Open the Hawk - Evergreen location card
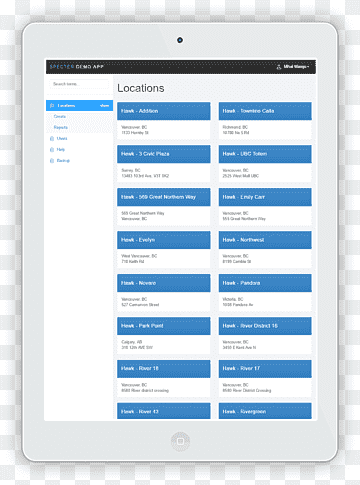The image size is (360, 485). tap(265, 411)
